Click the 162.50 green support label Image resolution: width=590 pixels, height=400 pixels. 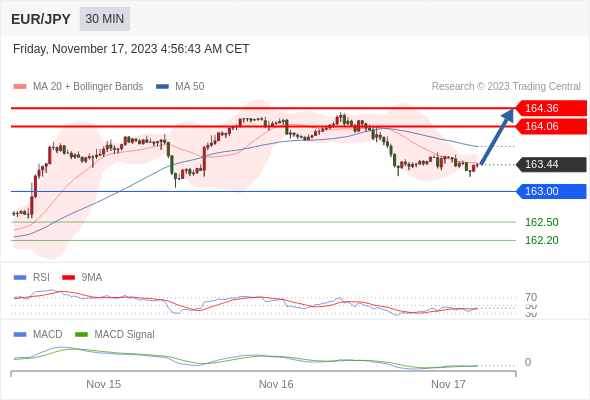(541, 222)
